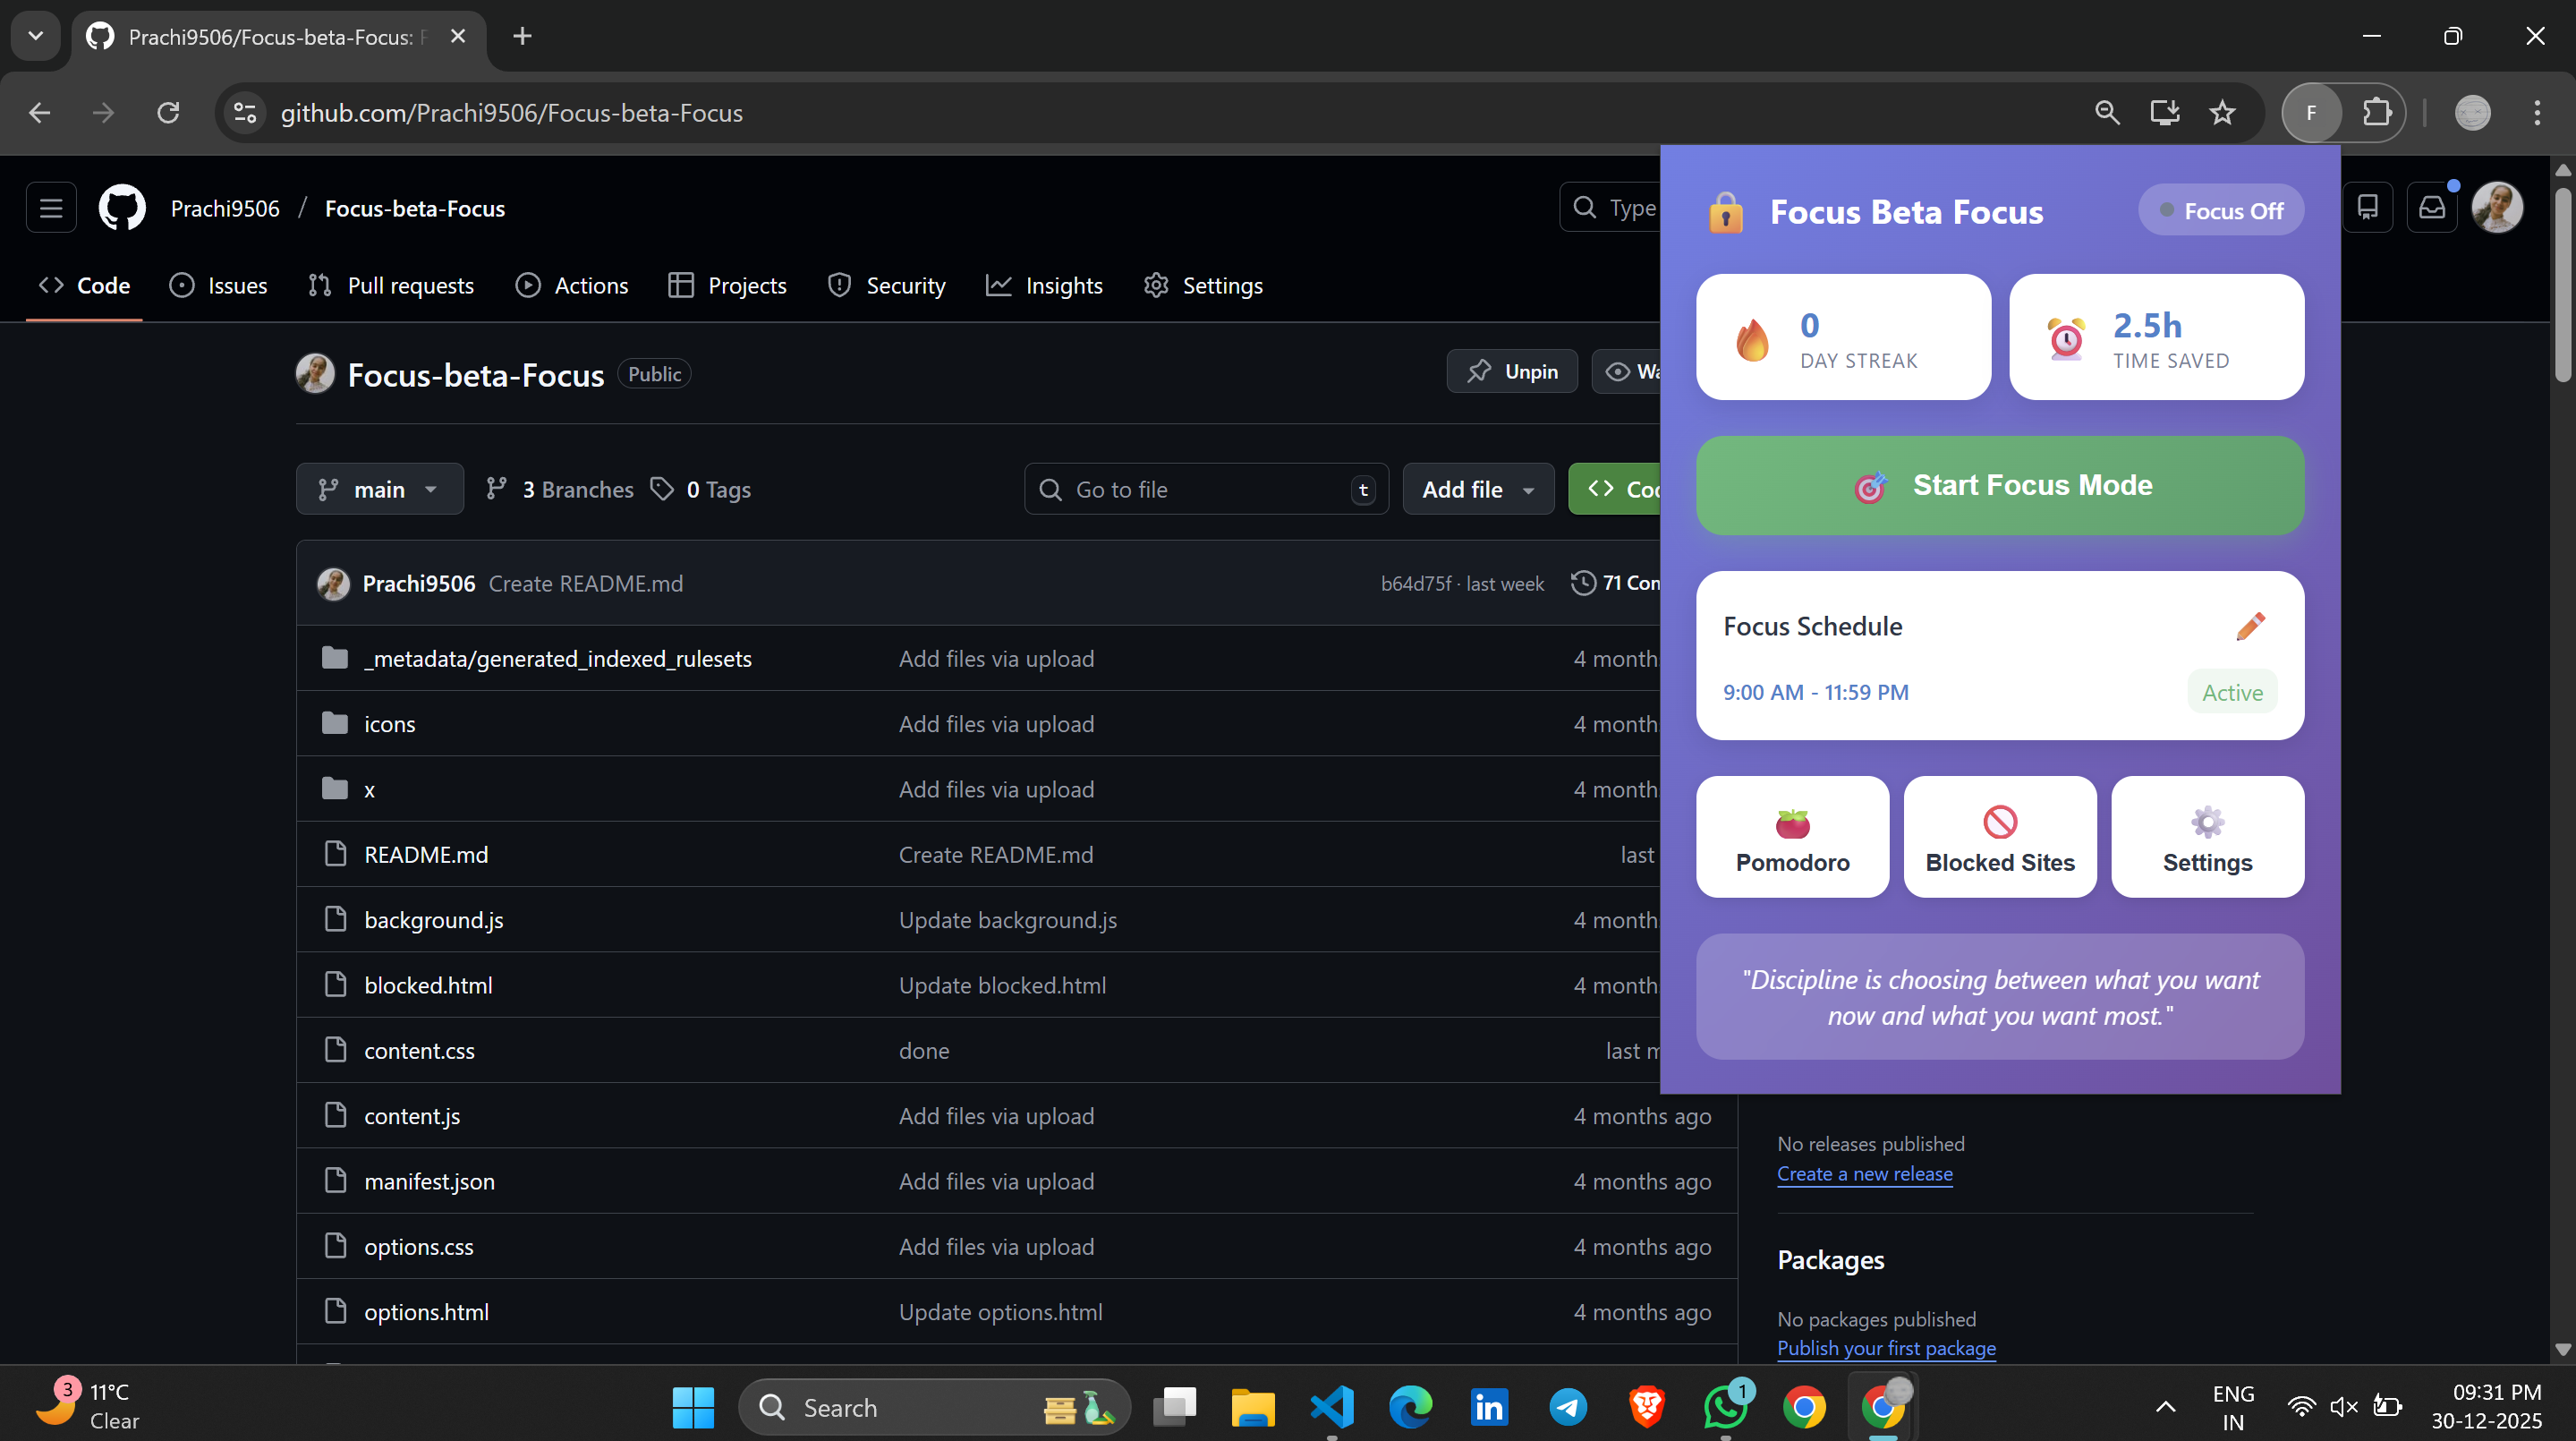Bookmark this page with star icon
2576x1441 pixels.
click(x=2222, y=113)
